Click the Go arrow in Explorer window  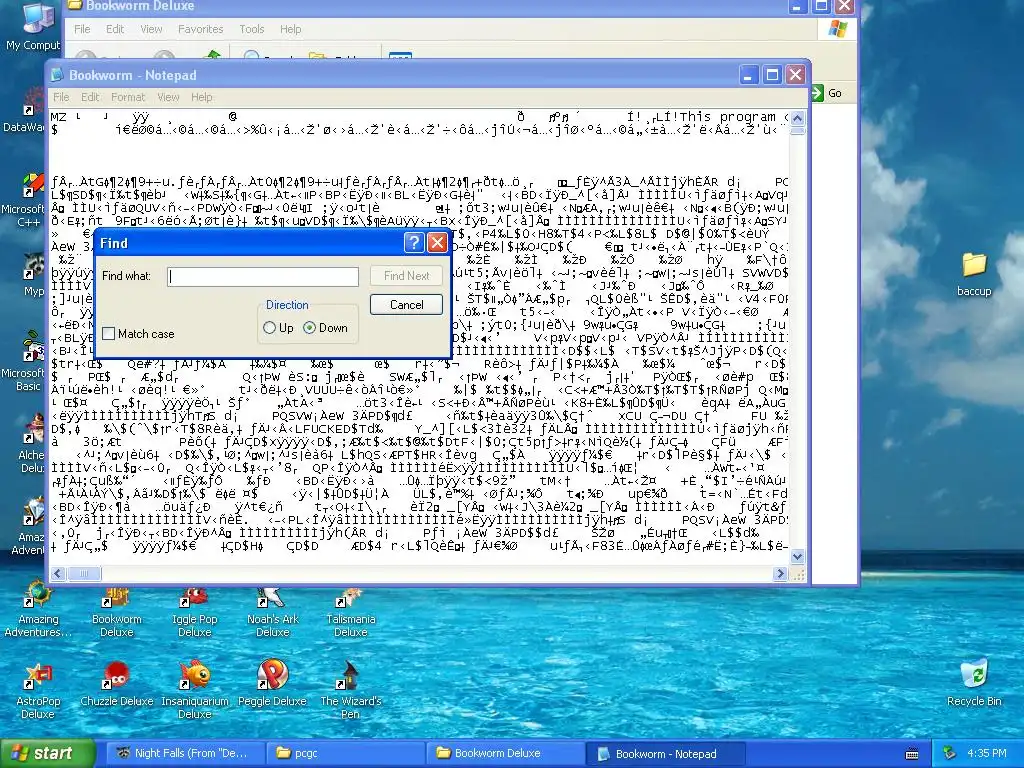click(x=818, y=93)
